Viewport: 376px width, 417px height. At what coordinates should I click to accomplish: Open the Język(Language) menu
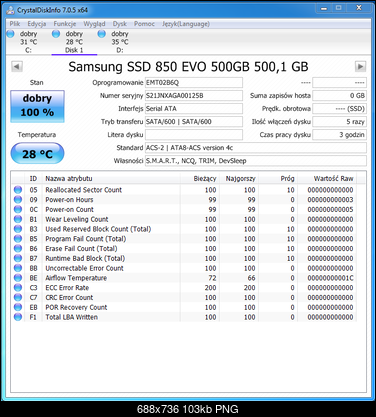point(186,24)
